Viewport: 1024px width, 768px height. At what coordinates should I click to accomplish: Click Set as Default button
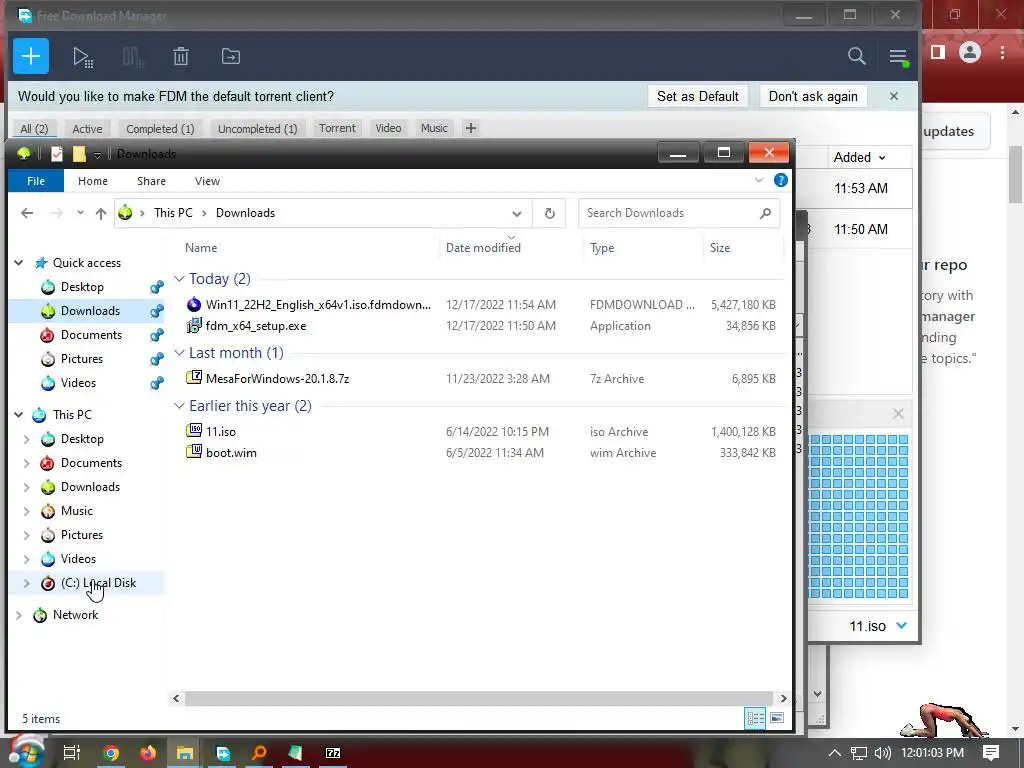point(697,96)
